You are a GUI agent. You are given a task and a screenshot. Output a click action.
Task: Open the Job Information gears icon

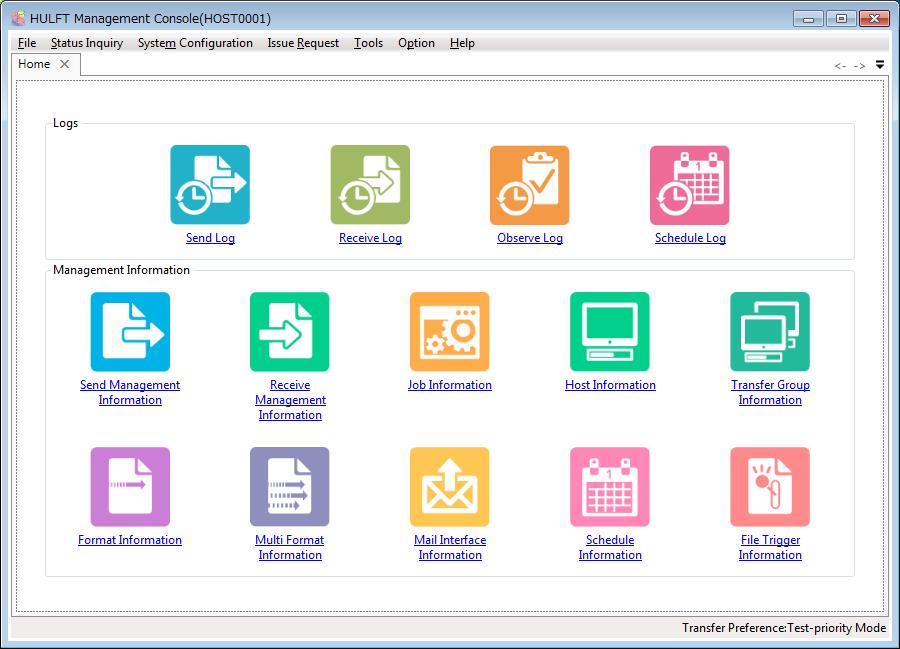point(449,332)
